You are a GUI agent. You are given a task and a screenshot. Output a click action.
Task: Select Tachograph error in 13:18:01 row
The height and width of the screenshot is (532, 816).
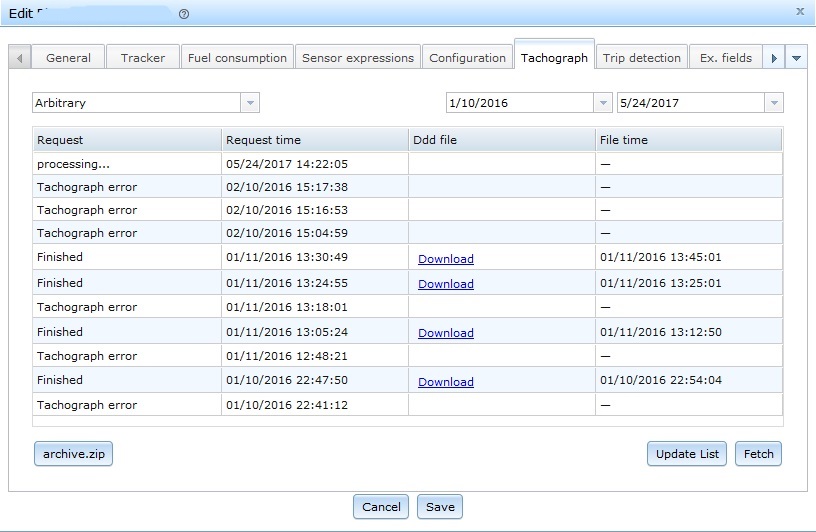tap(87, 307)
